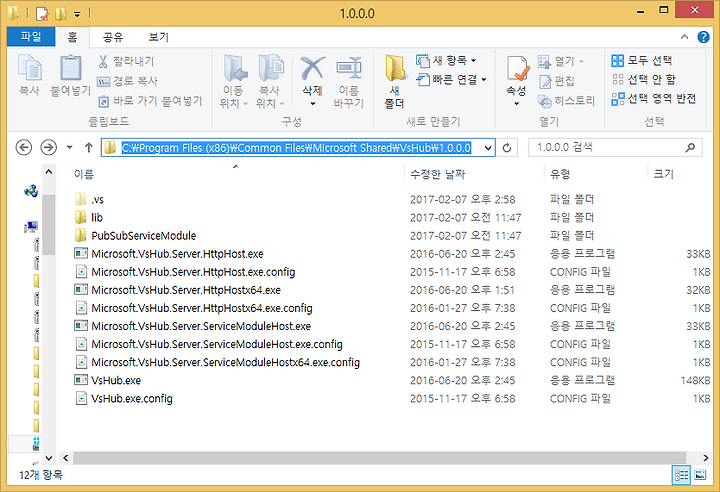Image resolution: width=720 pixels, height=492 pixels.
Task: Click 선택 영역 반전 (Invert selection)
Action: pos(653,99)
